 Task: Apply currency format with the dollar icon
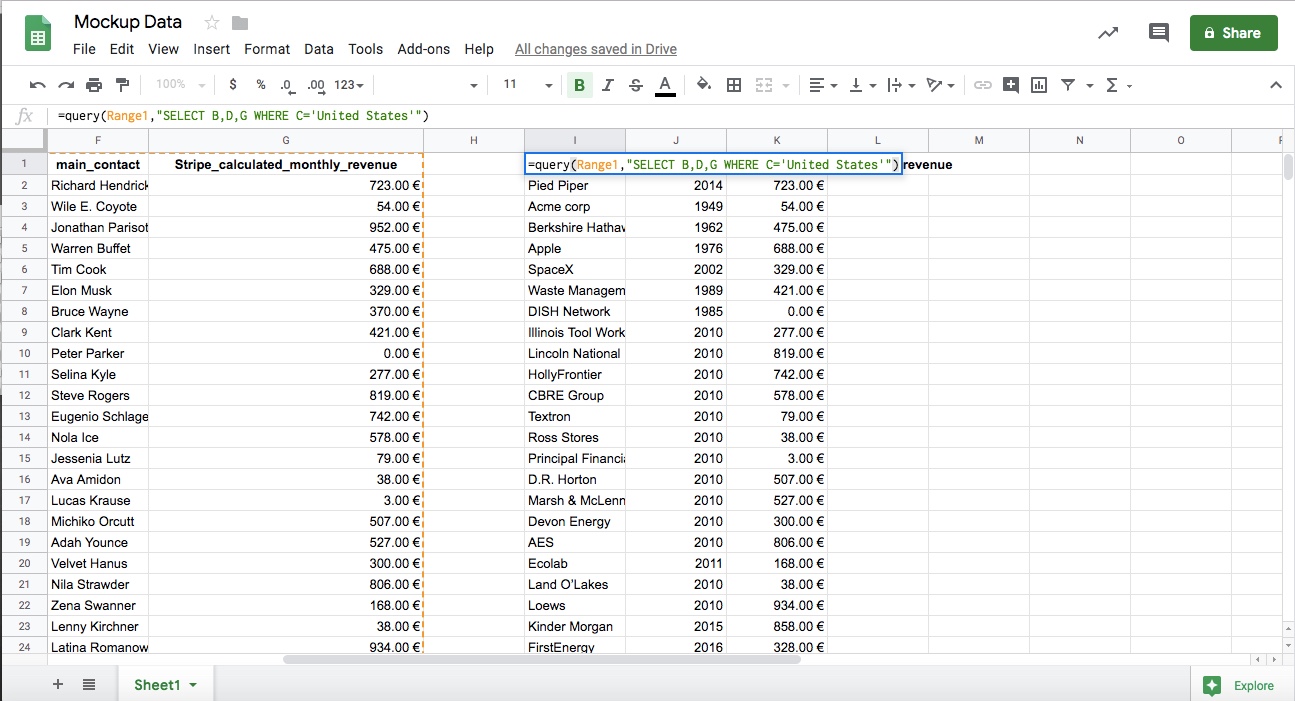[x=232, y=85]
